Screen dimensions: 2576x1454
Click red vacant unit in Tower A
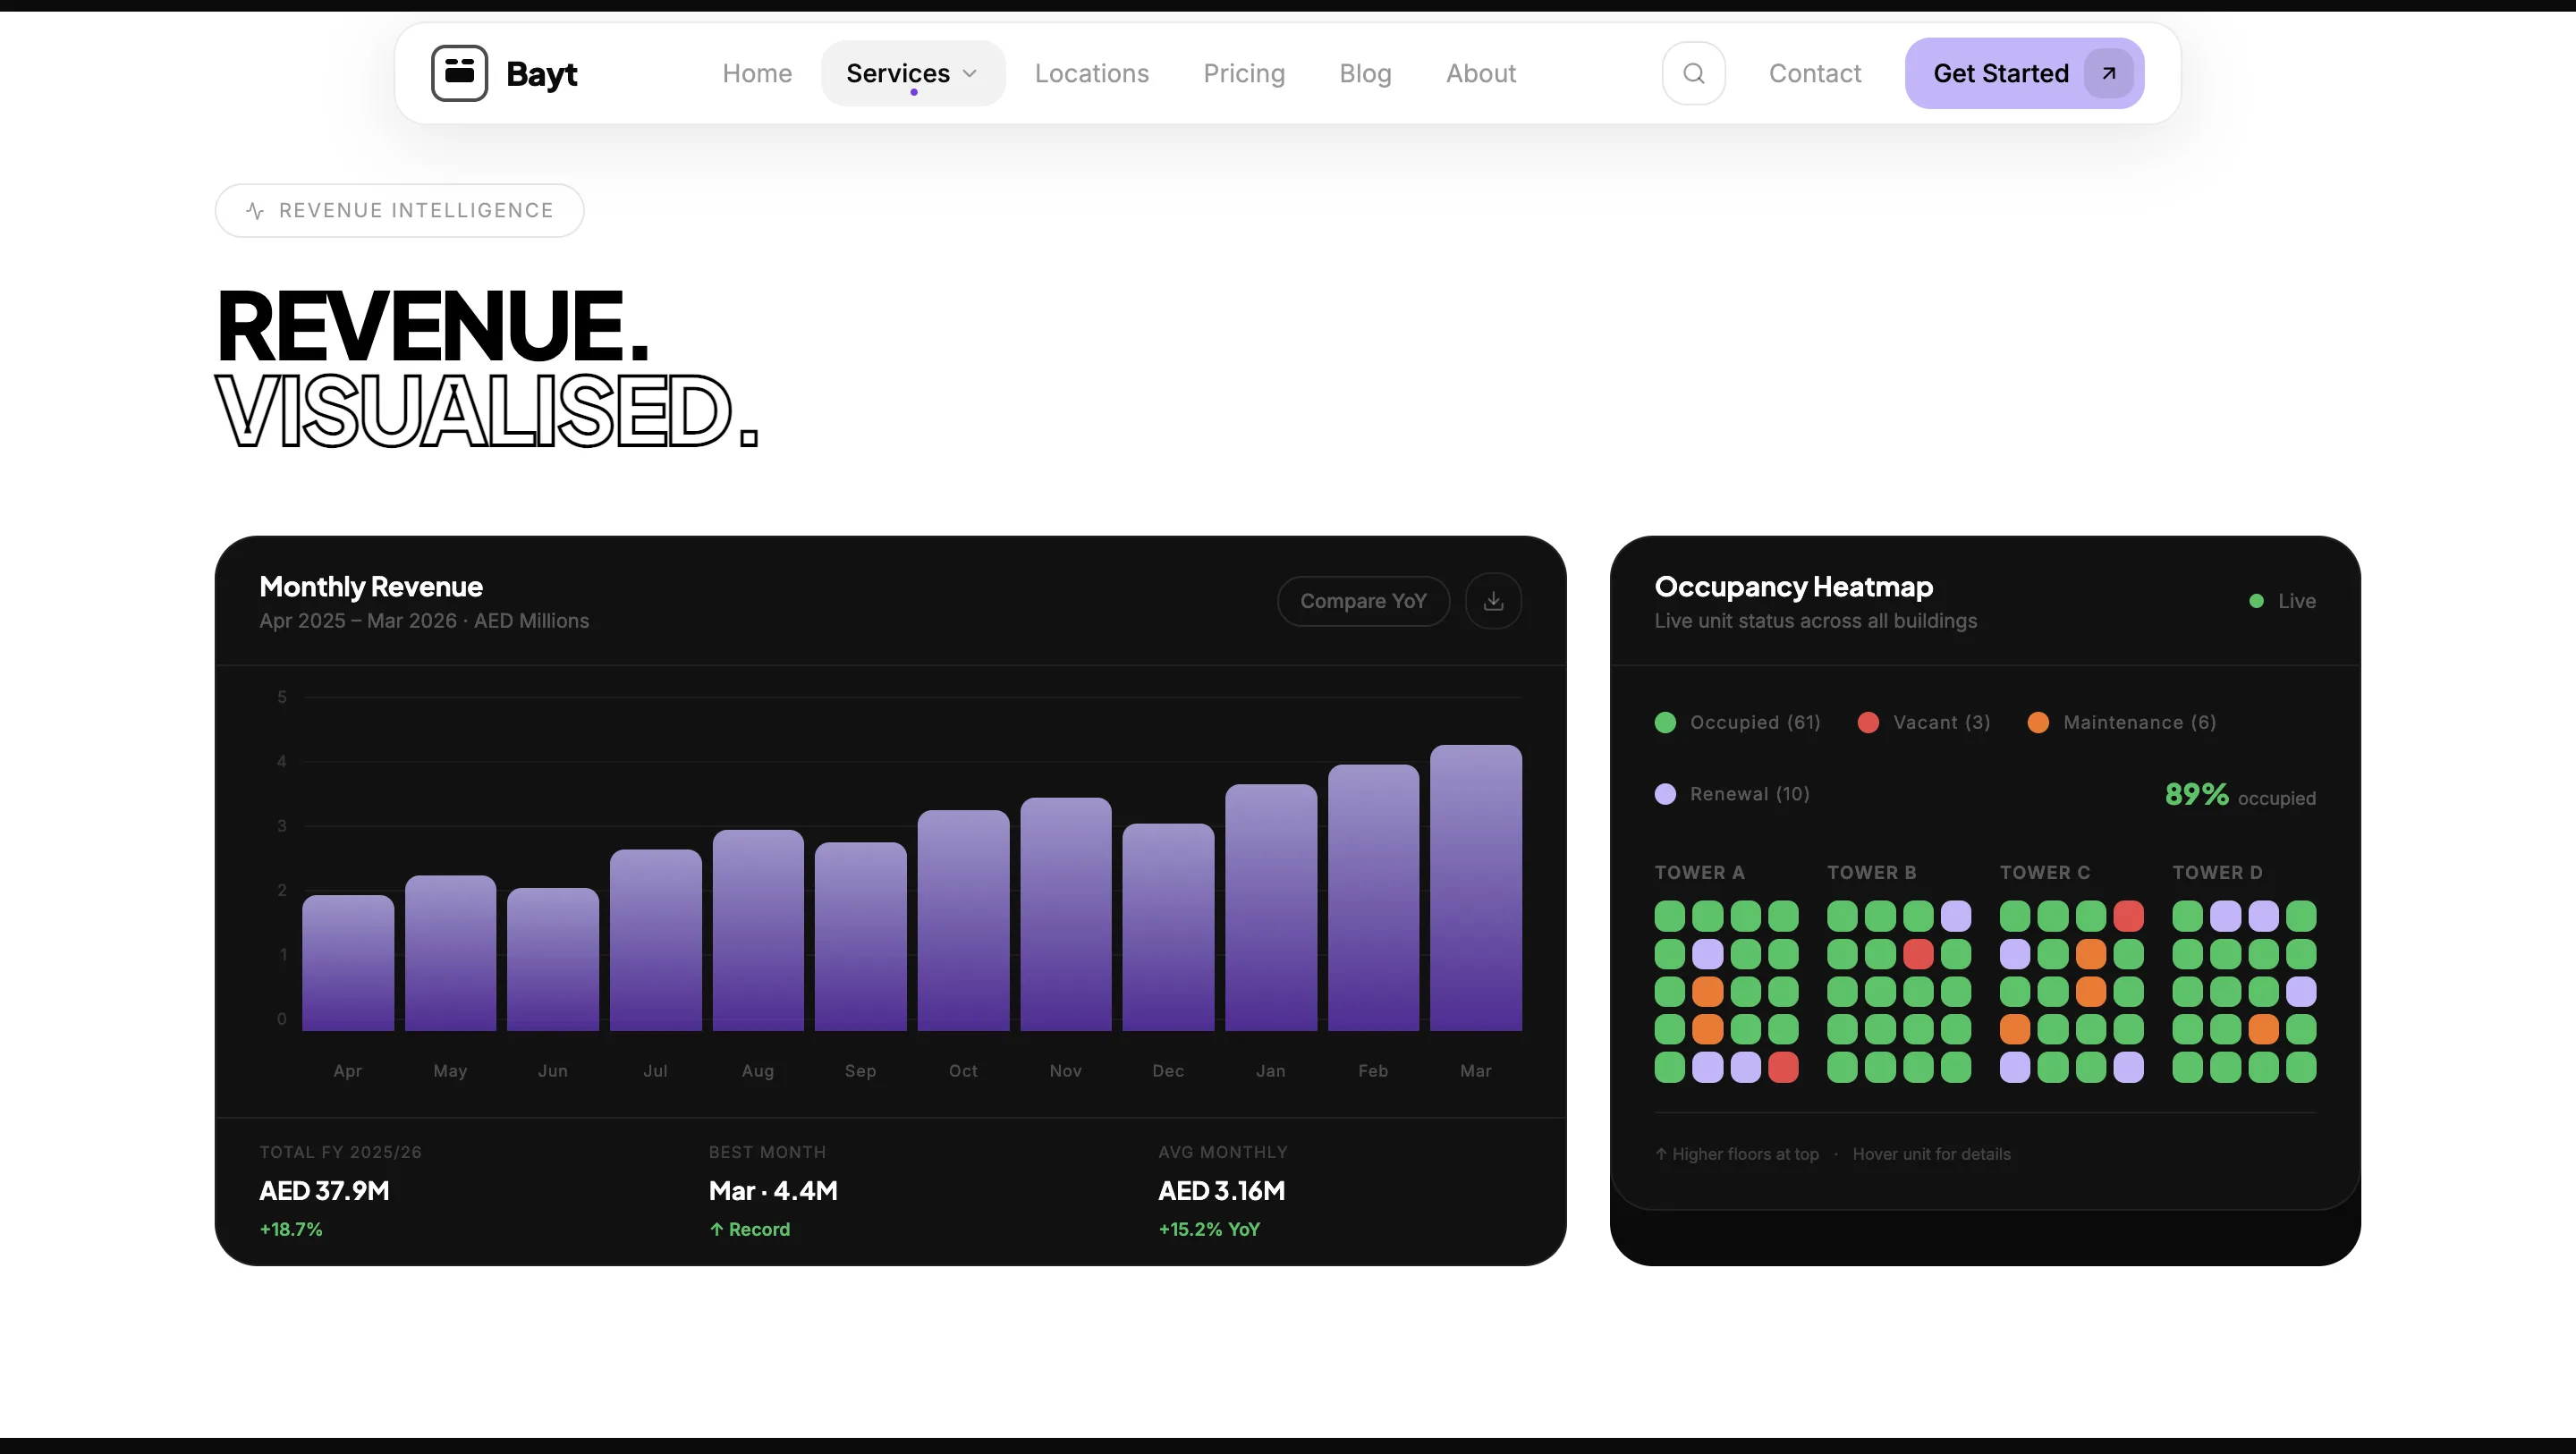point(1783,1067)
